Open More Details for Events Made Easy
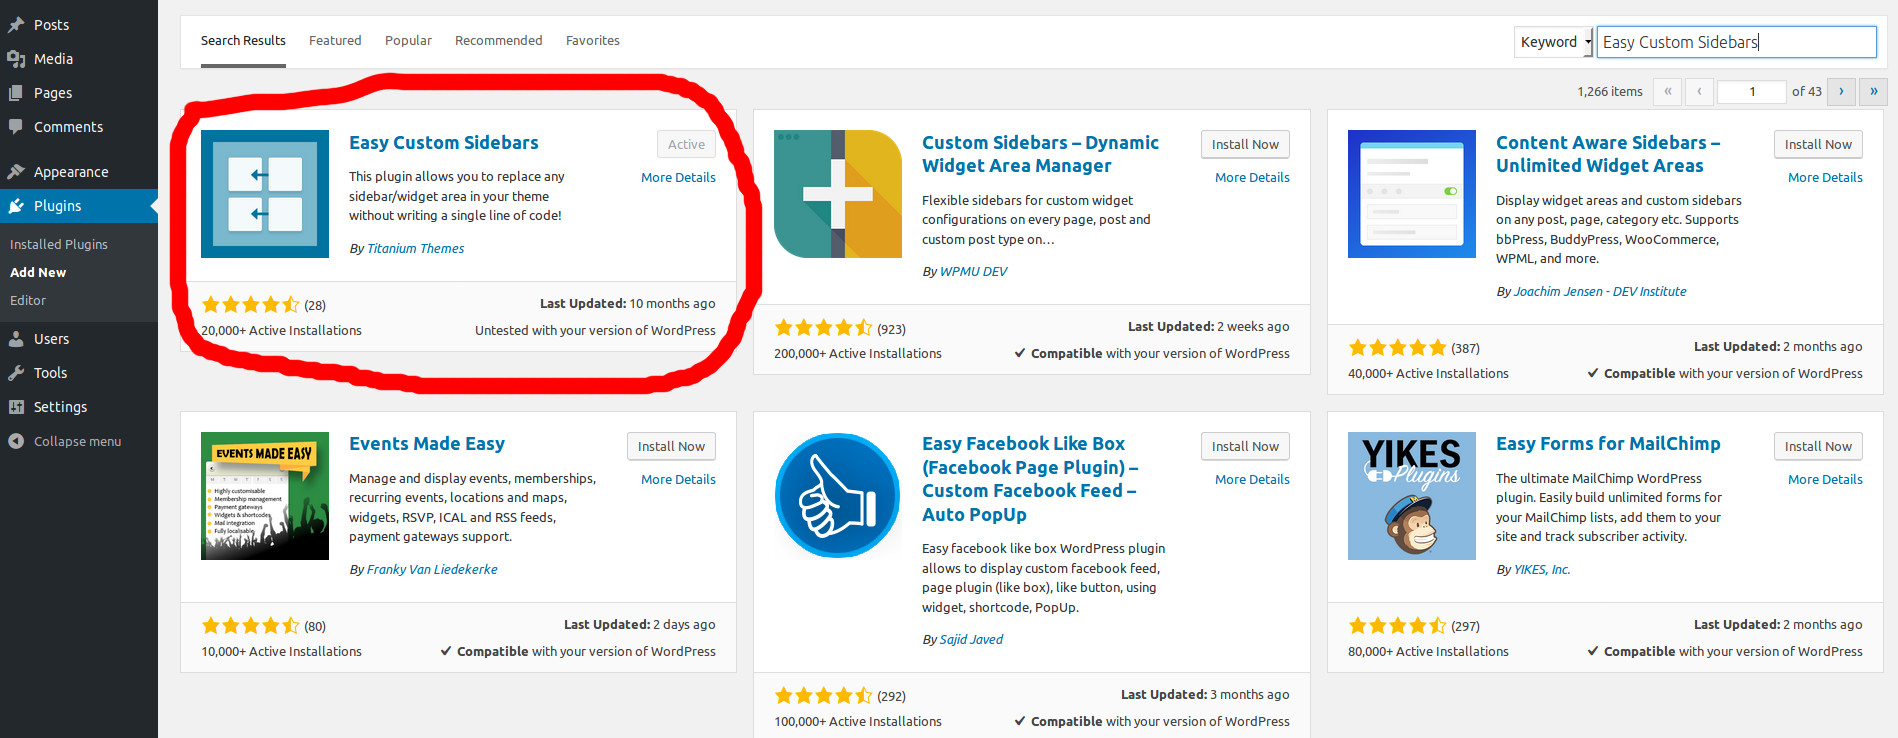Image resolution: width=1898 pixels, height=738 pixels. [678, 479]
